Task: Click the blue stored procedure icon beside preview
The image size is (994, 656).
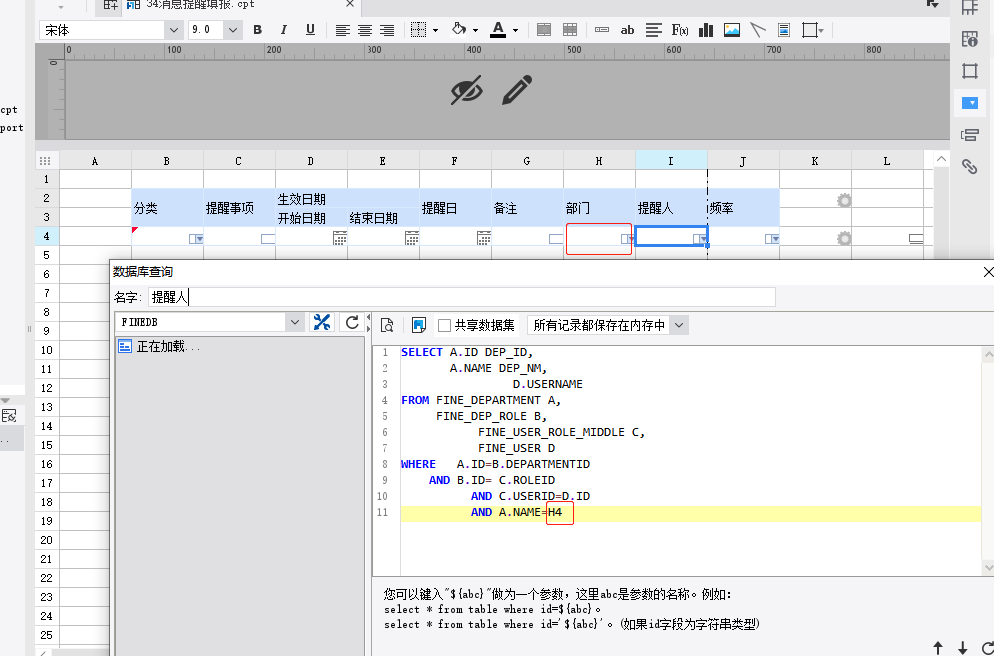Action: [x=418, y=325]
